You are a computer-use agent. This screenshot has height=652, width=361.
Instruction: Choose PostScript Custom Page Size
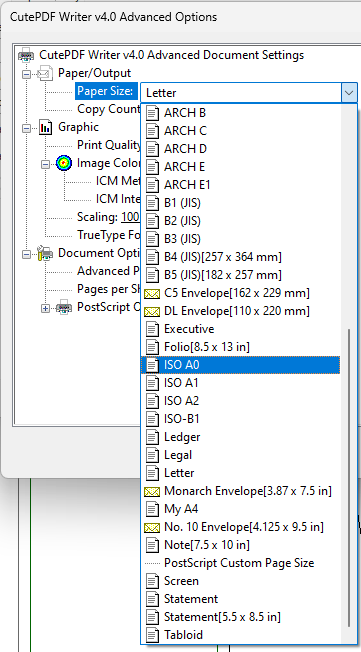click(x=240, y=563)
